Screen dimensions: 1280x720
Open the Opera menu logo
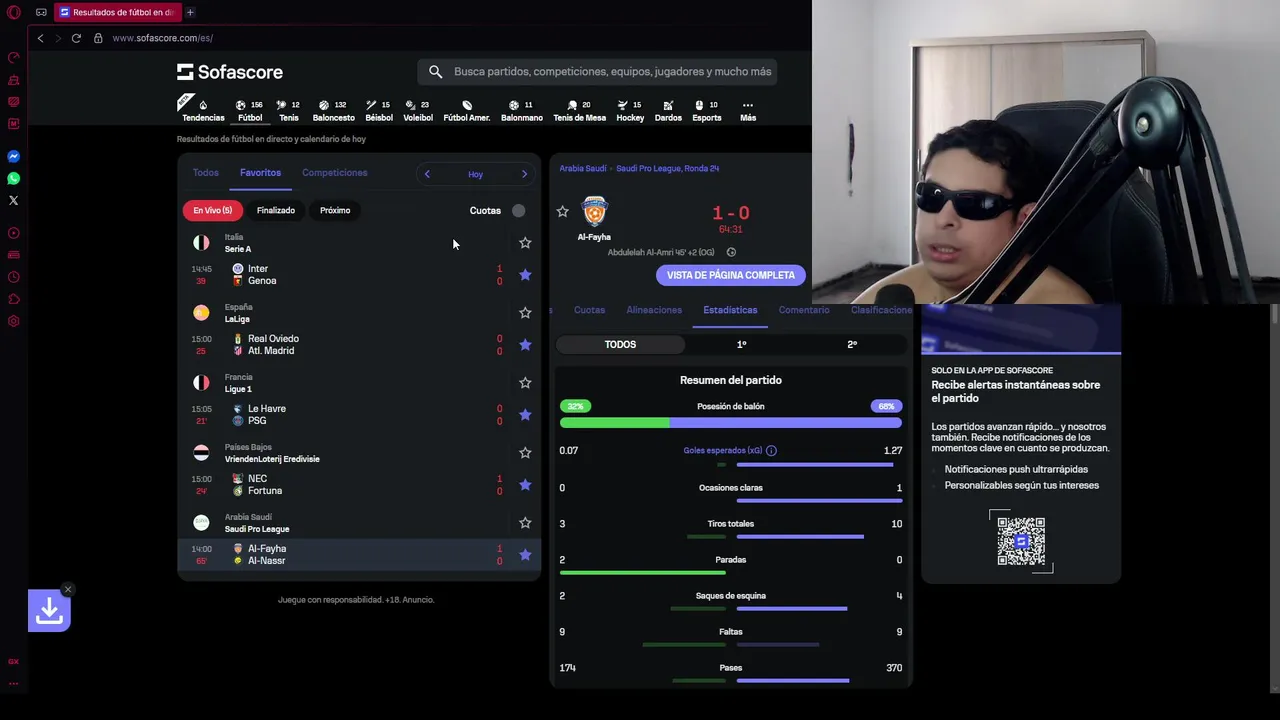coord(14,12)
